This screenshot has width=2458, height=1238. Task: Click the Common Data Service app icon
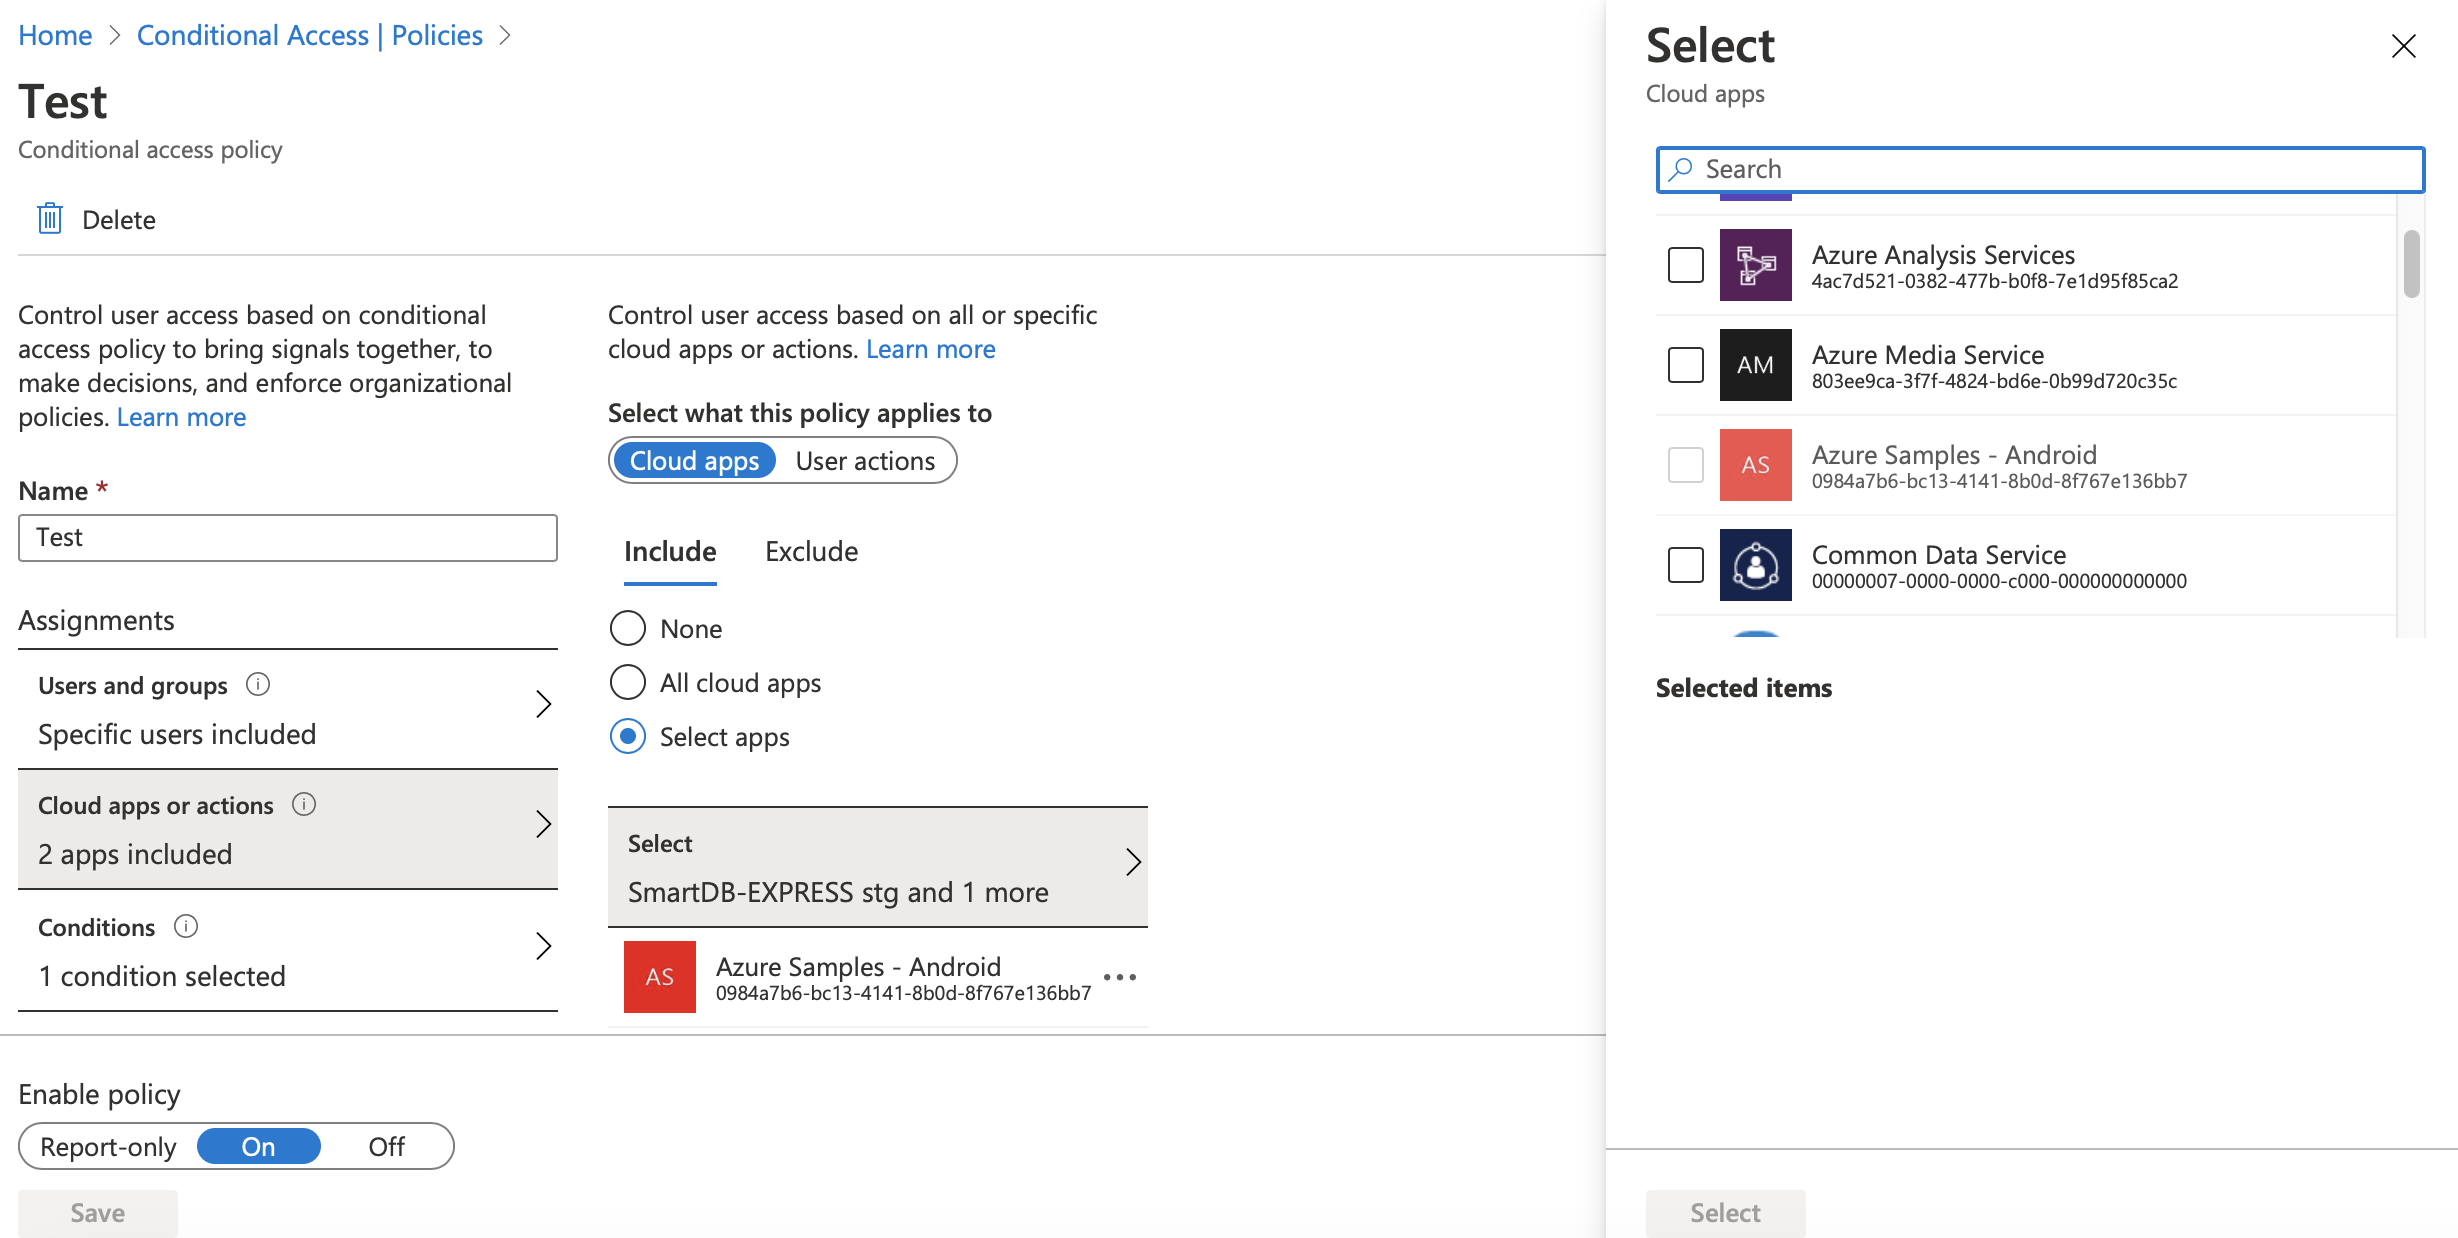(1755, 565)
